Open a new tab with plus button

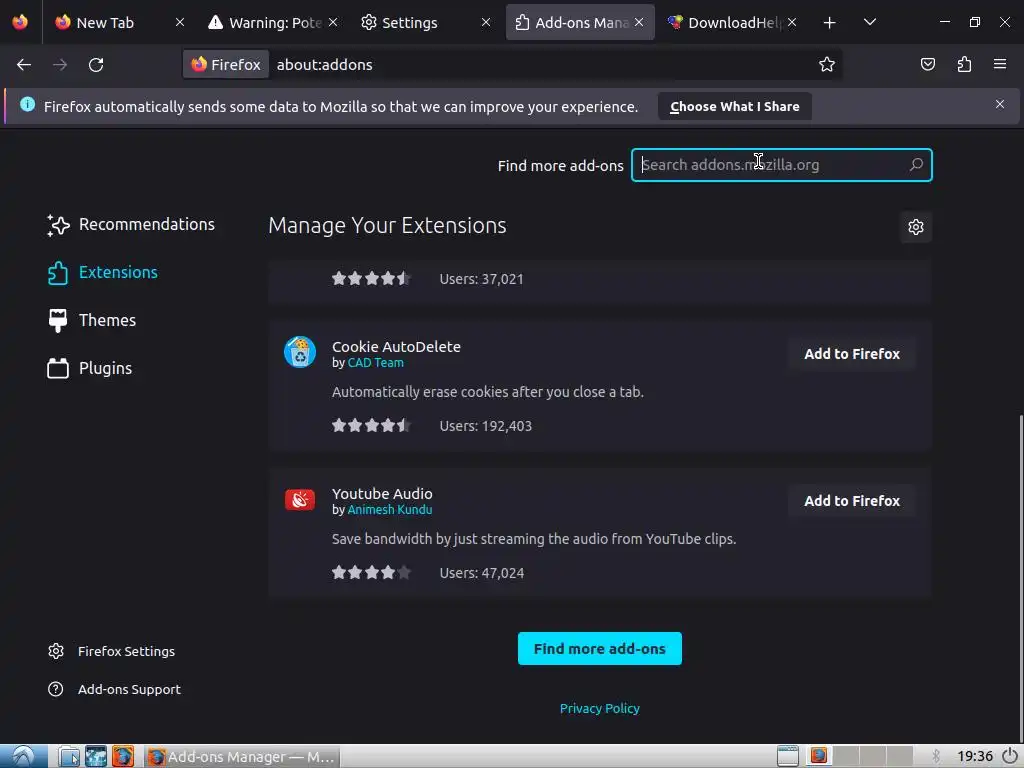tap(829, 23)
